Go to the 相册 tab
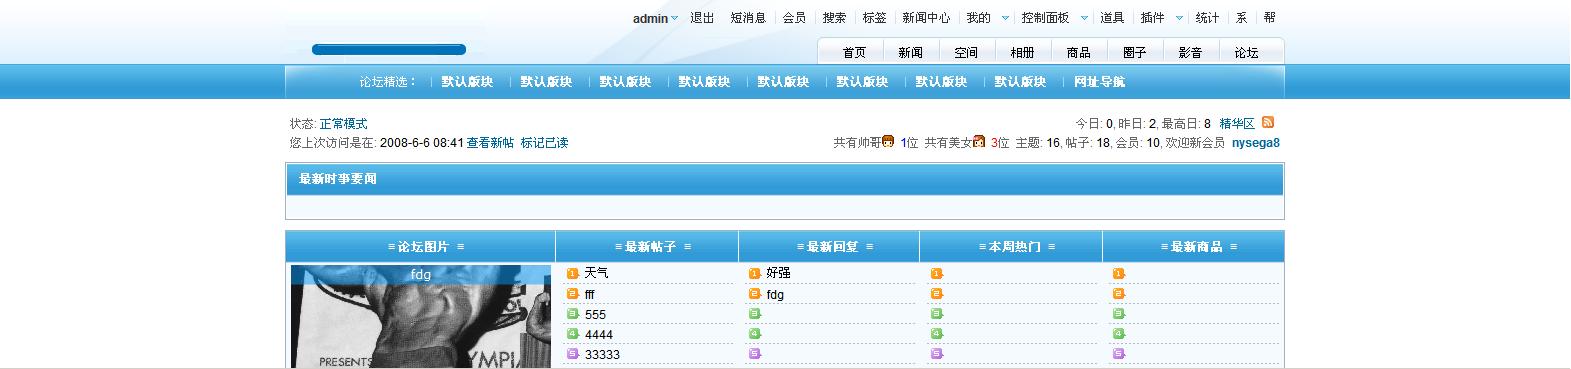 click(1022, 53)
